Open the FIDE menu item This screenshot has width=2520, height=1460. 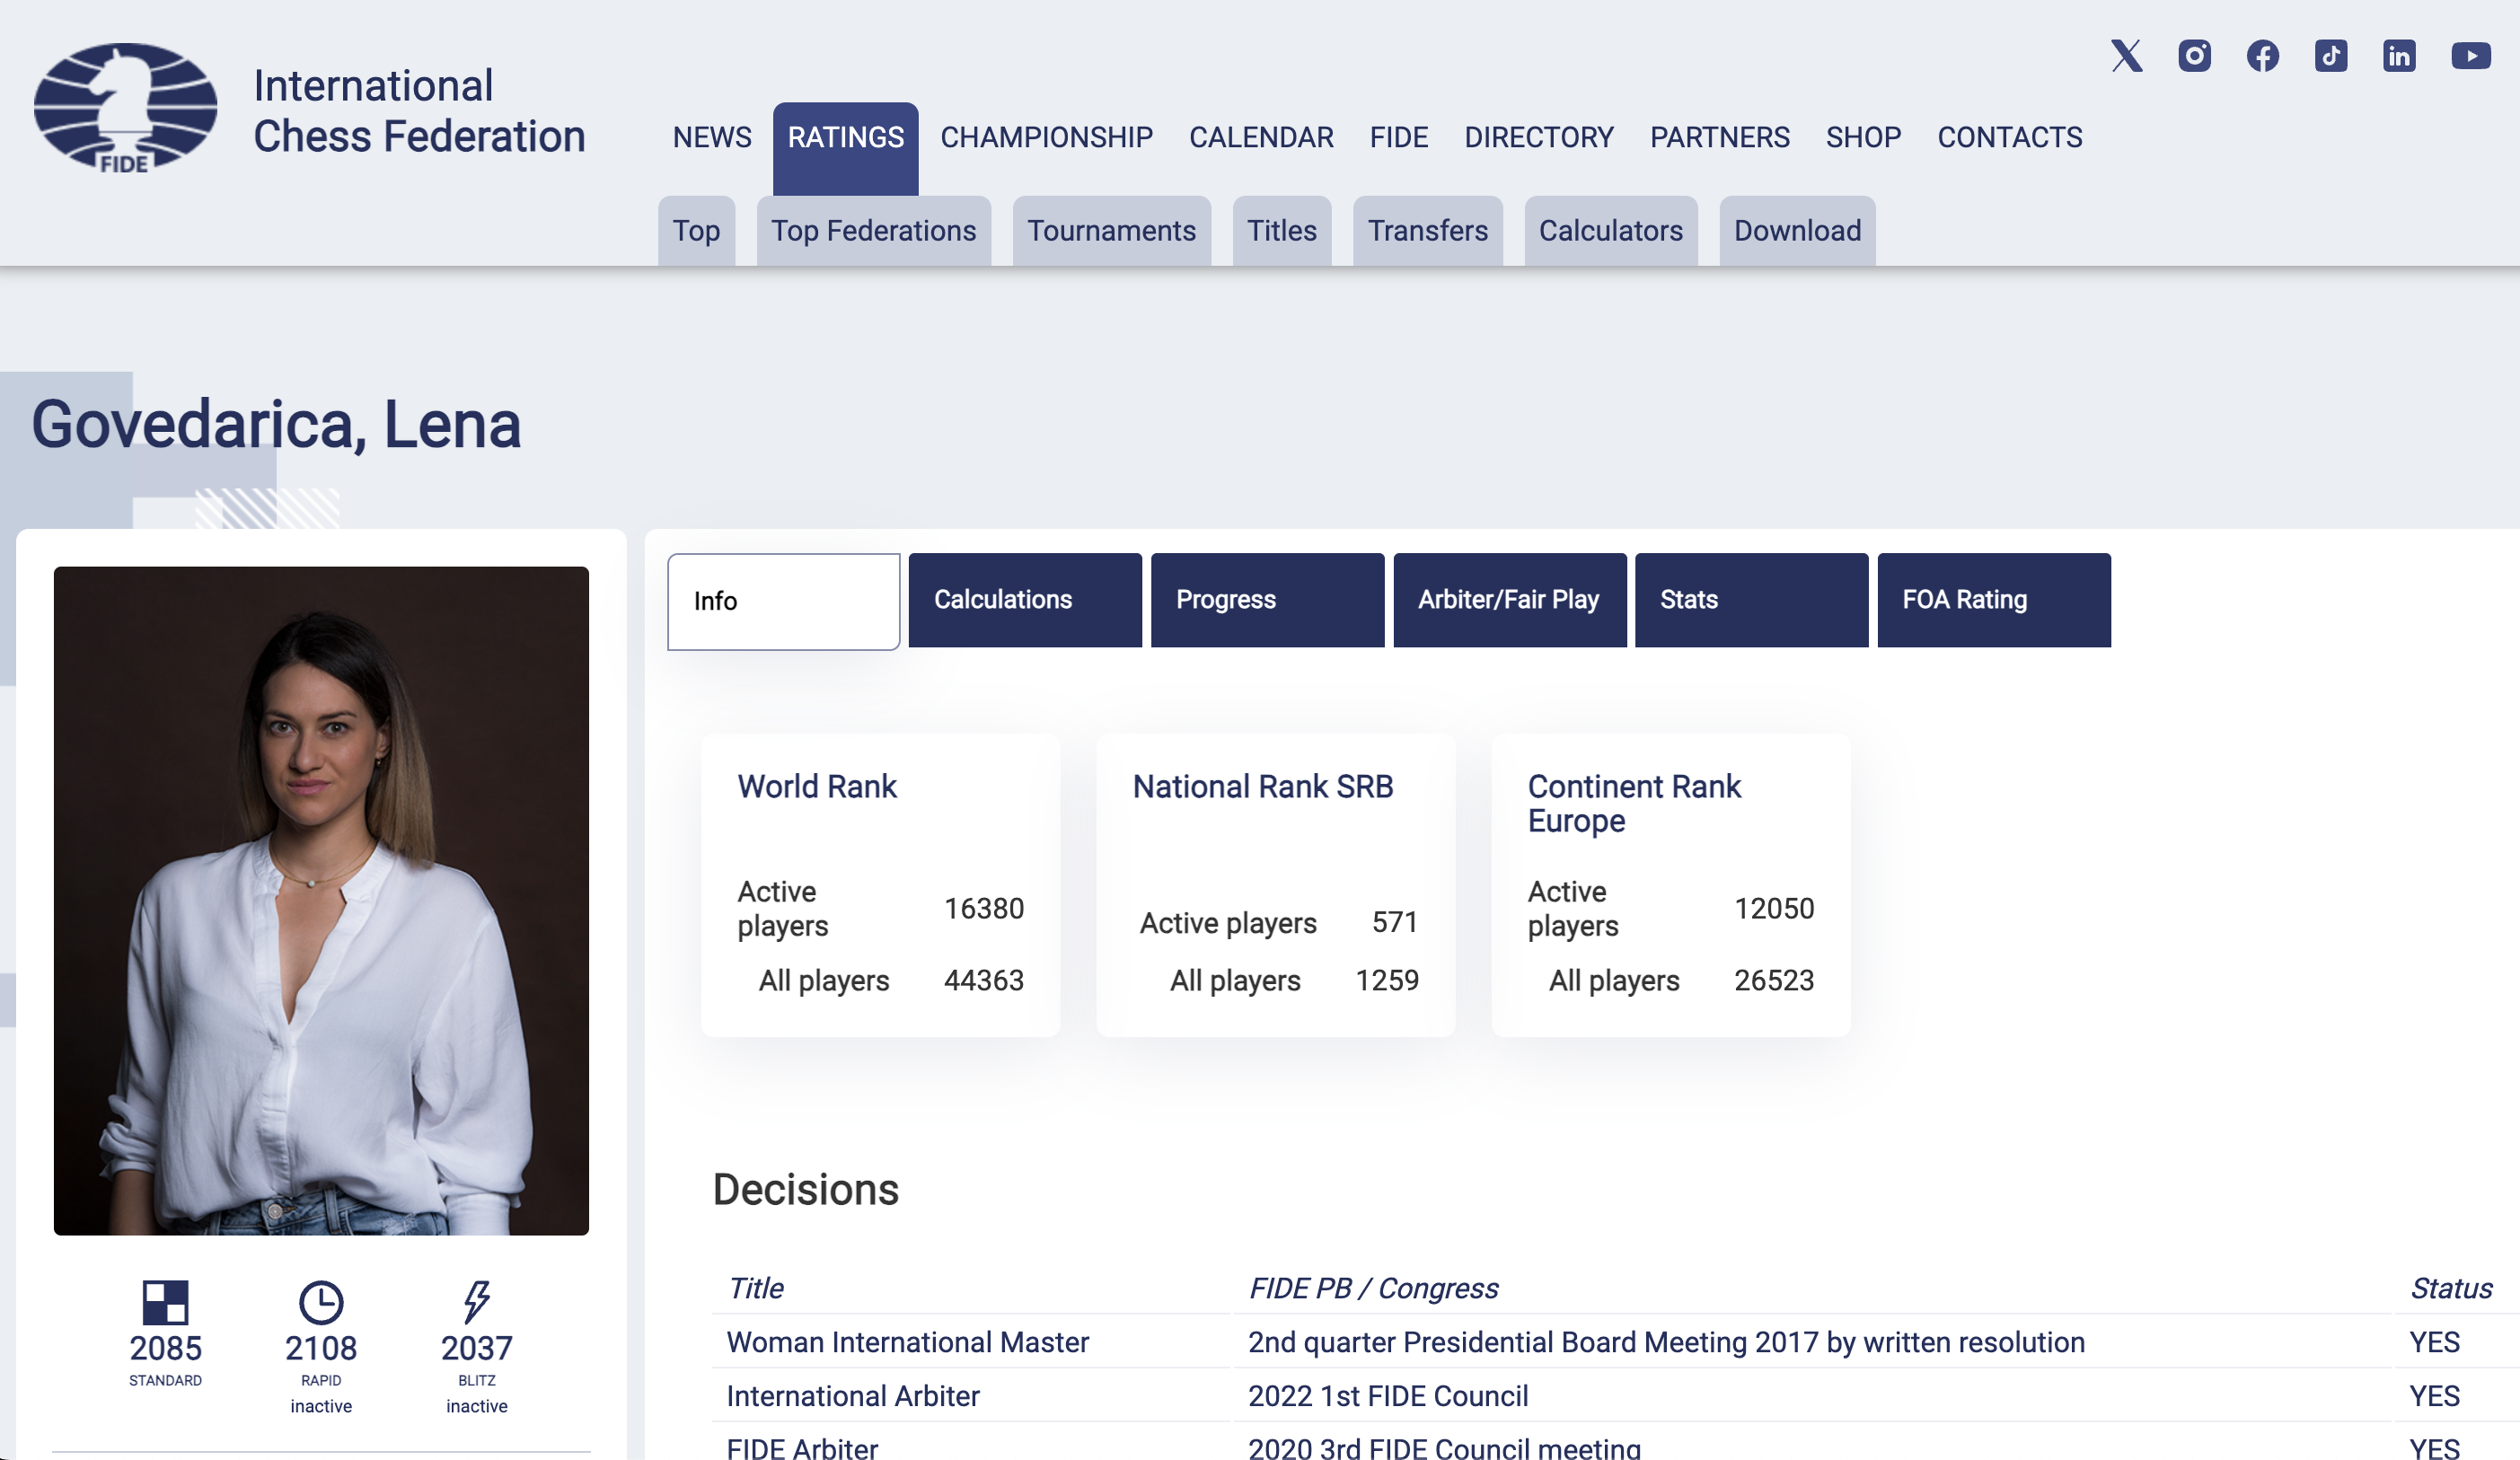[x=1398, y=137]
